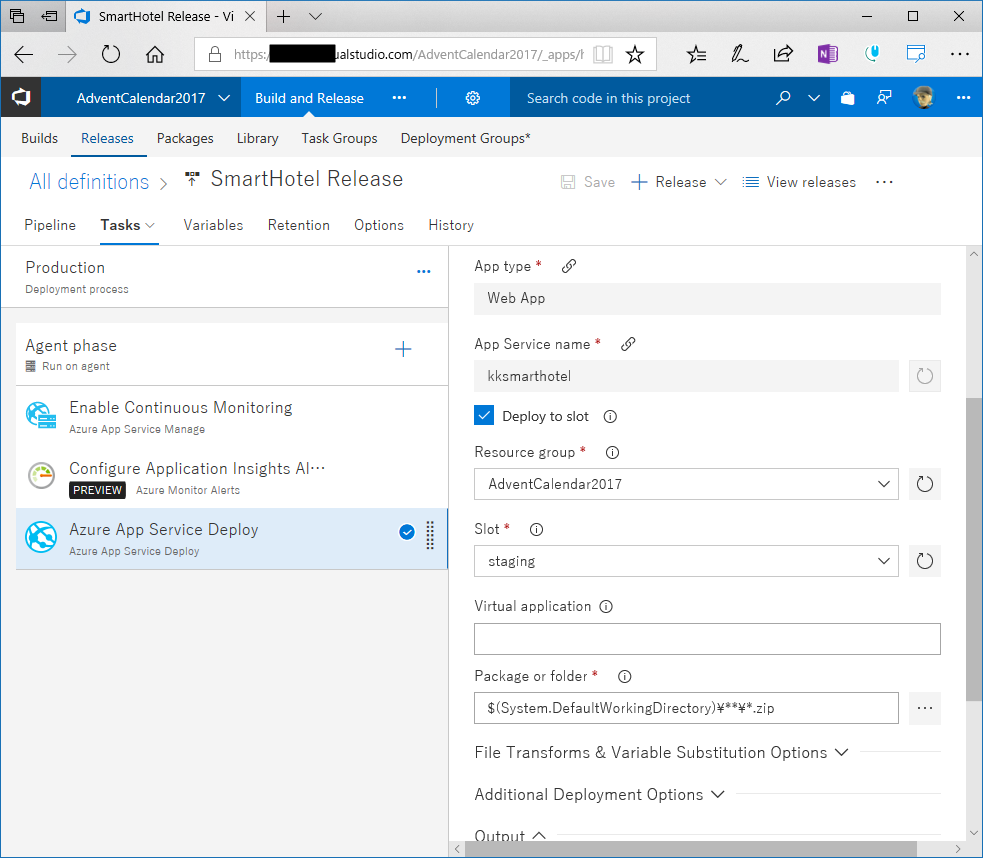Switch to the Pipeline tab
The width and height of the screenshot is (983, 858).
click(50, 225)
